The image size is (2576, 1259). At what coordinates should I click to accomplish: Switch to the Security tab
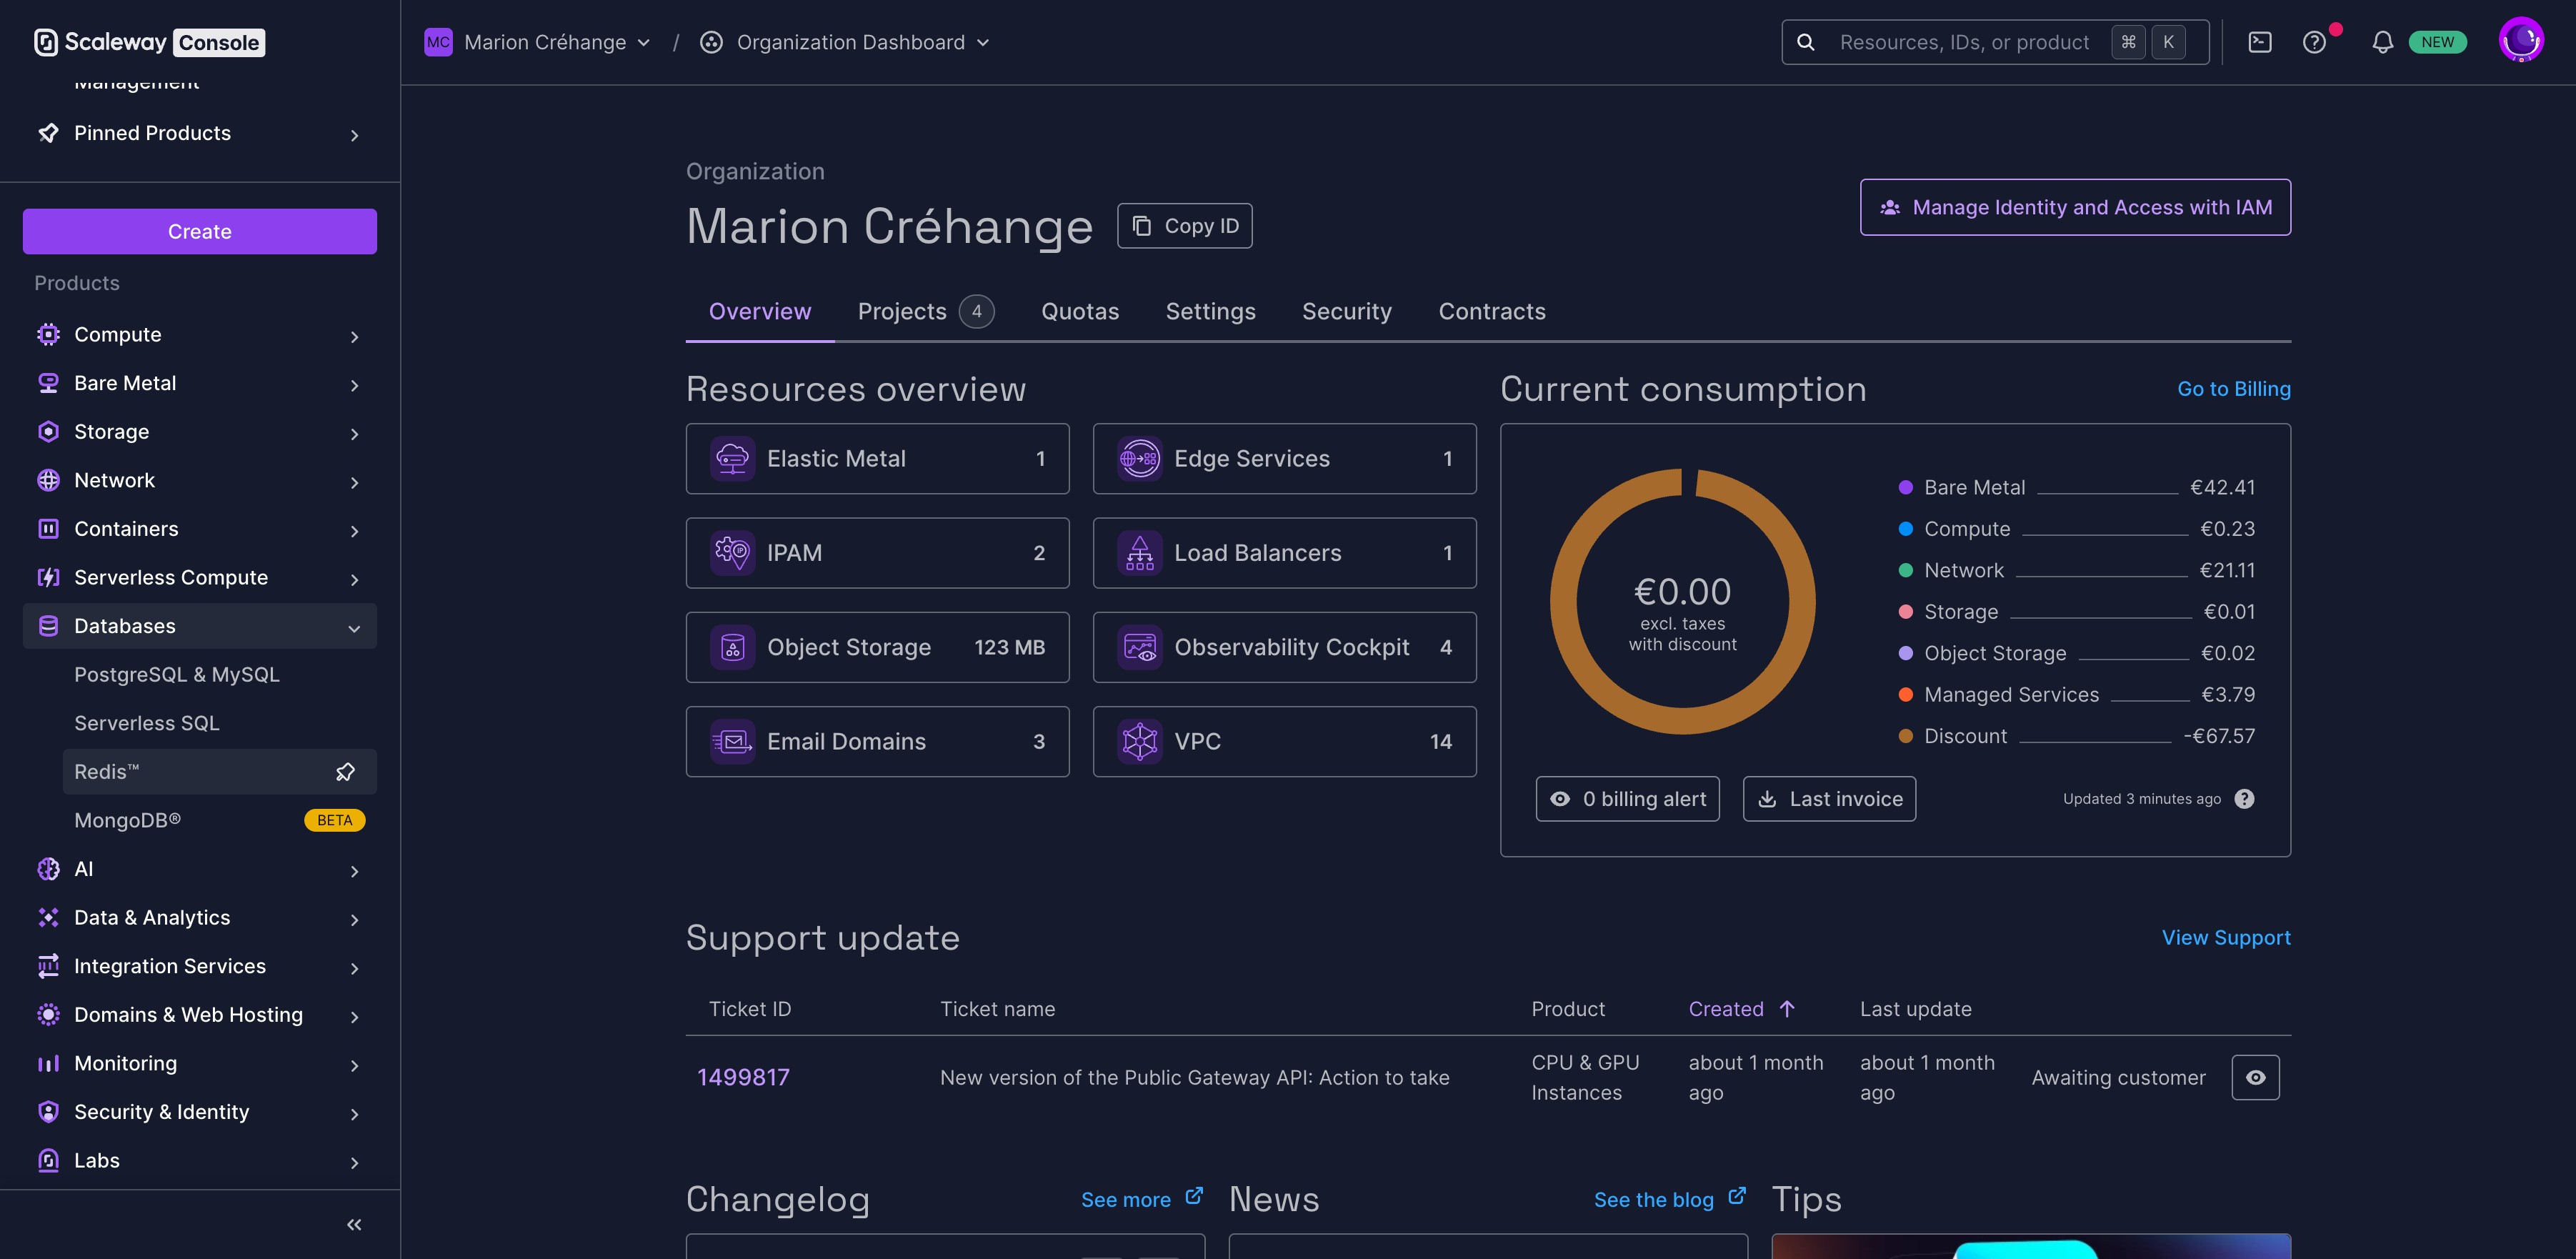tap(1346, 311)
